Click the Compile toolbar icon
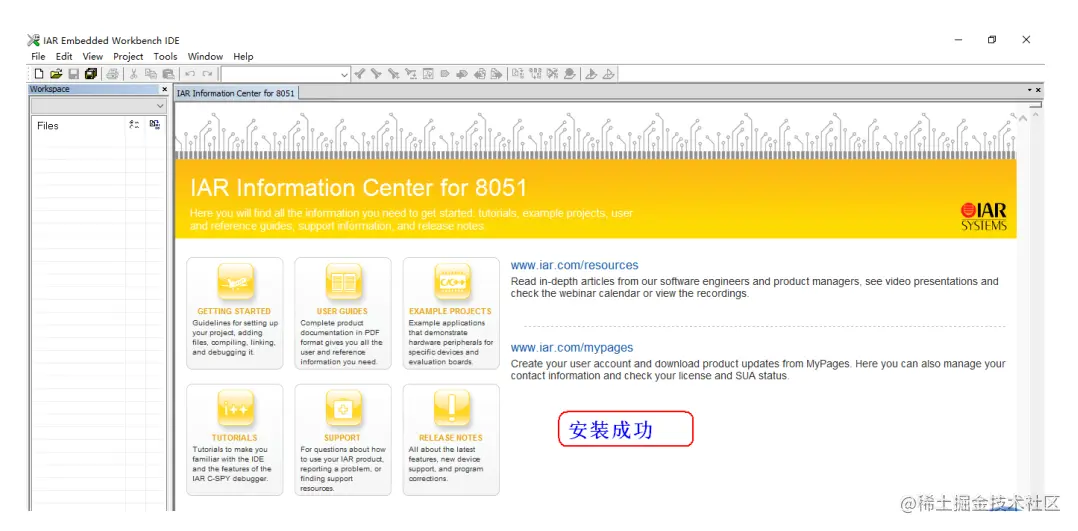The image size is (1078, 531). pyautogui.click(x=518, y=74)
